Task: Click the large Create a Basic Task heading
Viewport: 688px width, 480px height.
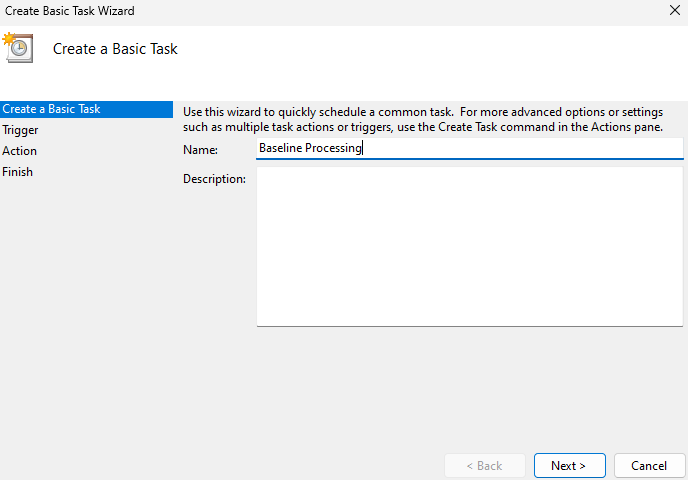Action: (x=115, y=49)
